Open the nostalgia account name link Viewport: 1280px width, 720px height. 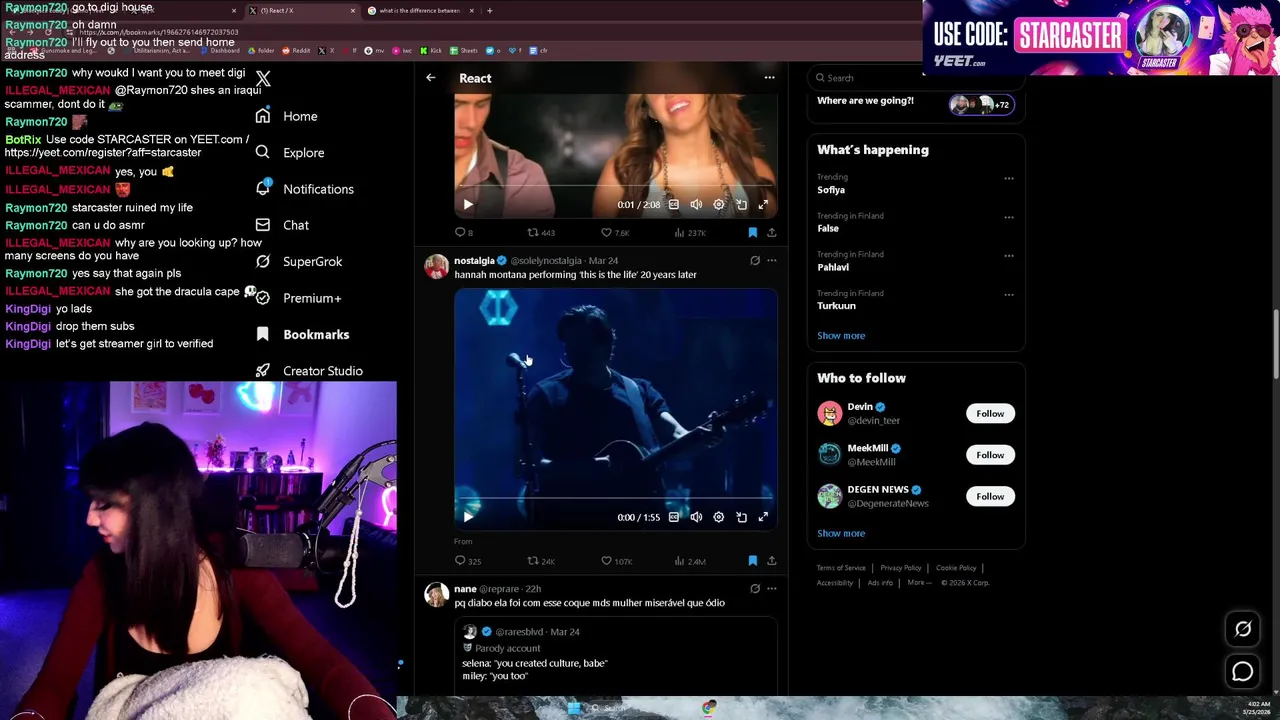[x=475, y=261]
